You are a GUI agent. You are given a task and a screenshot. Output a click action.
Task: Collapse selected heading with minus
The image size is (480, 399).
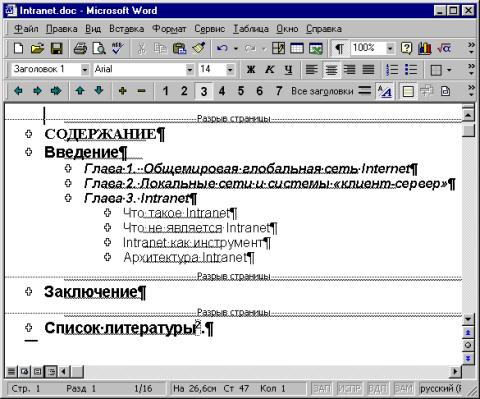point(142,90)
